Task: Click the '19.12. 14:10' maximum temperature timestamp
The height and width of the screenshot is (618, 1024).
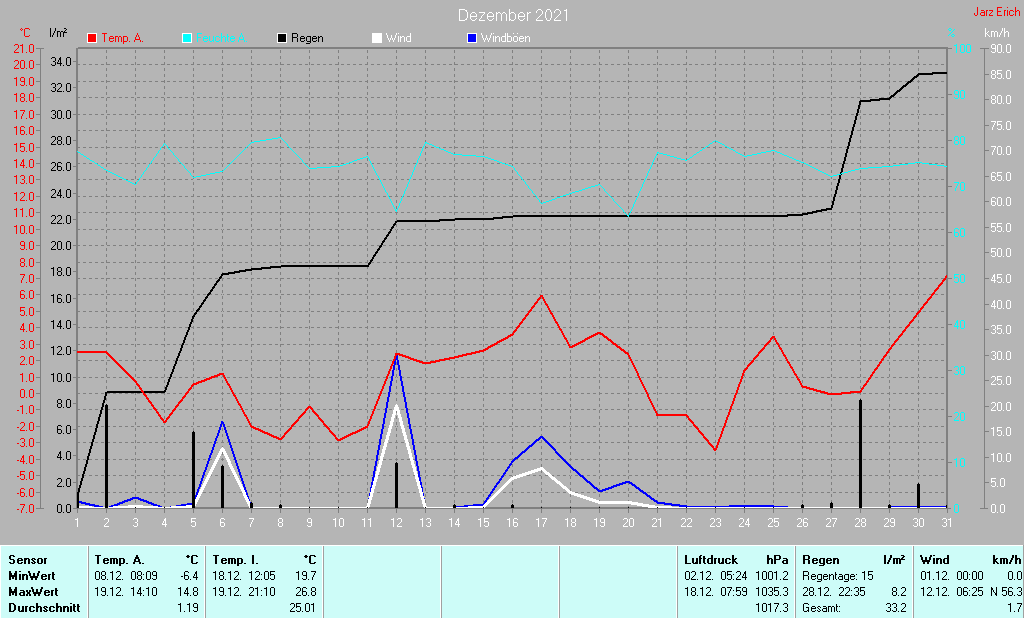Action: pos(126,592)
